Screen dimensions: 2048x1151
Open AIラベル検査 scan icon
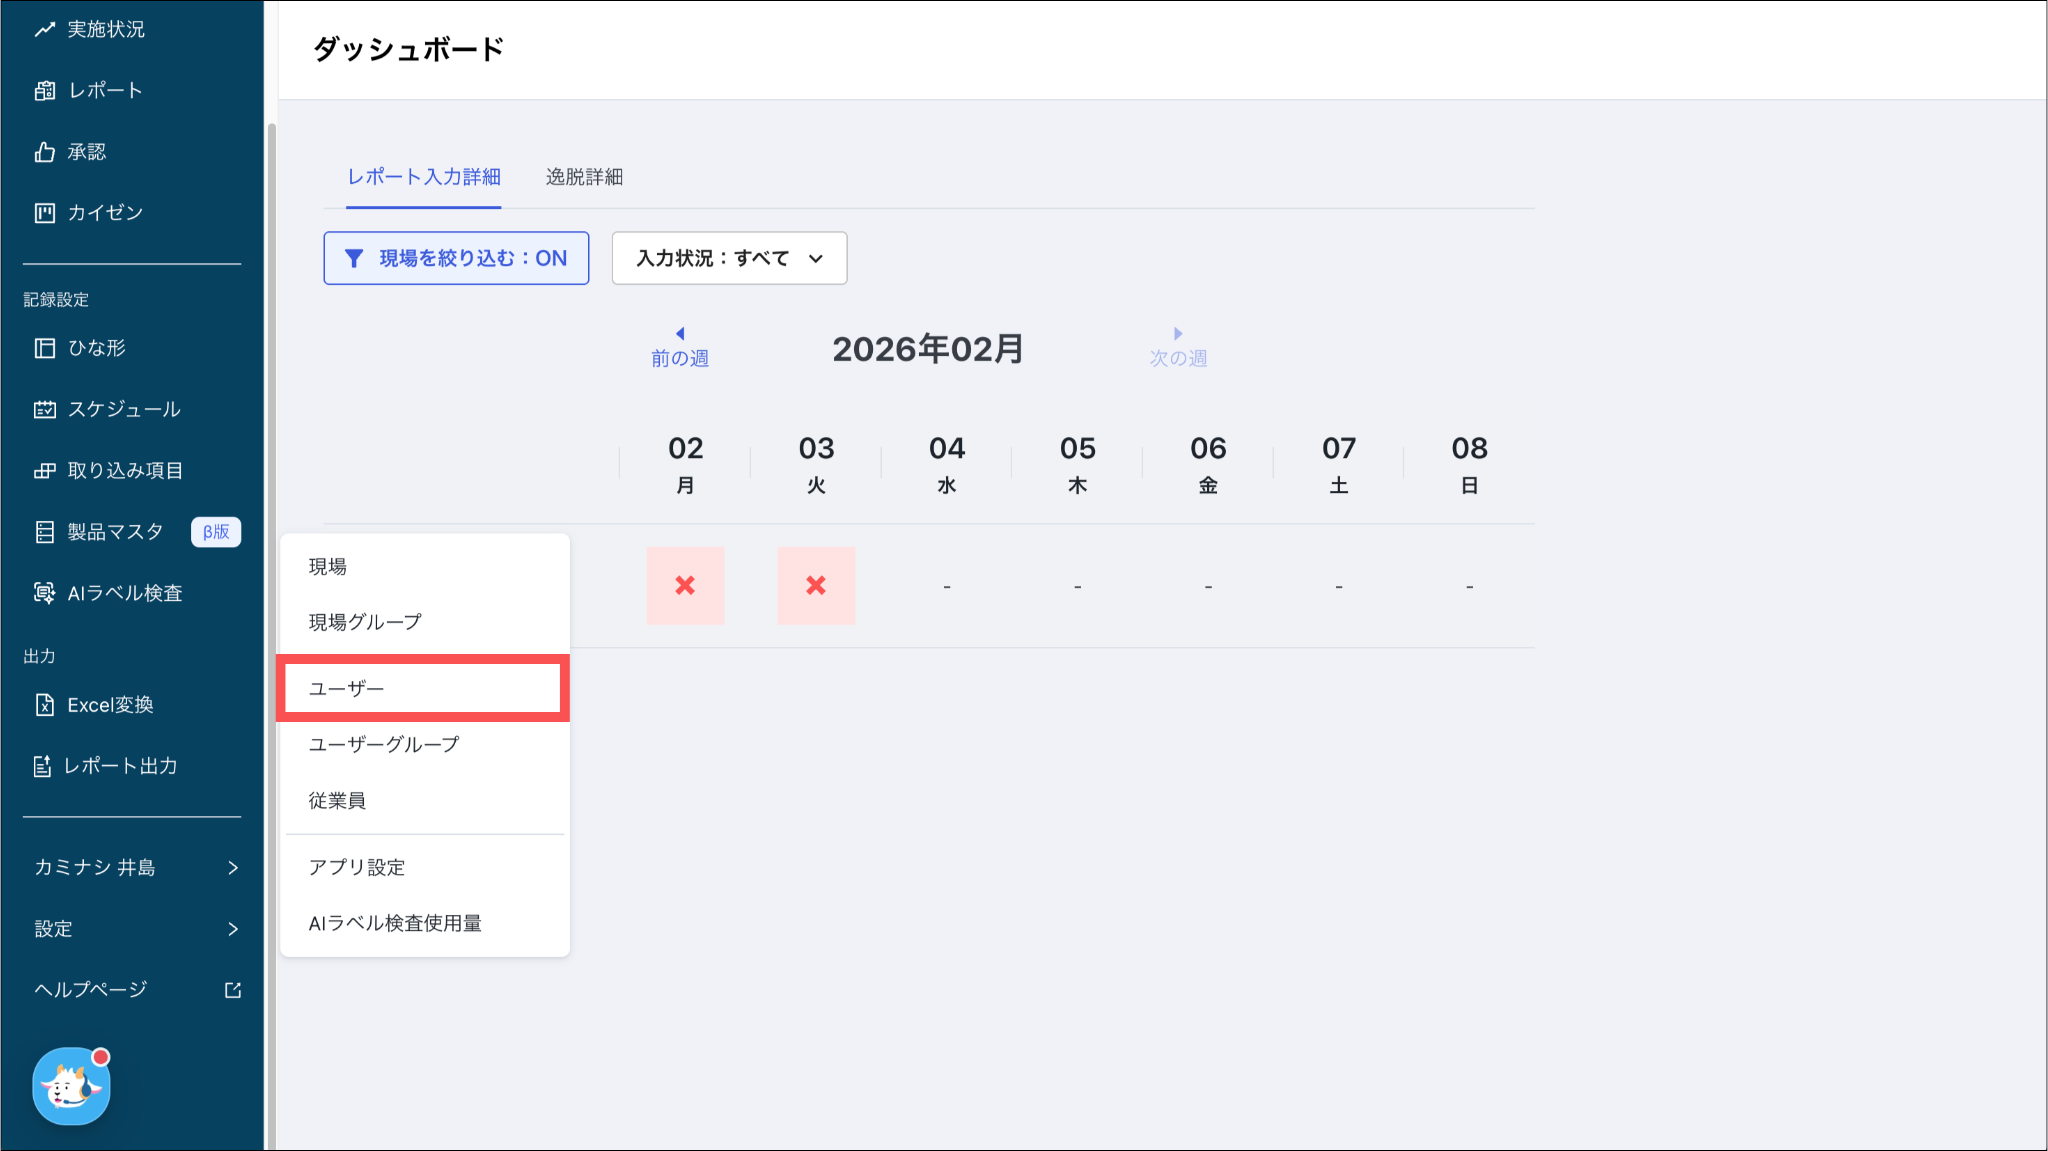click(44, 593)
